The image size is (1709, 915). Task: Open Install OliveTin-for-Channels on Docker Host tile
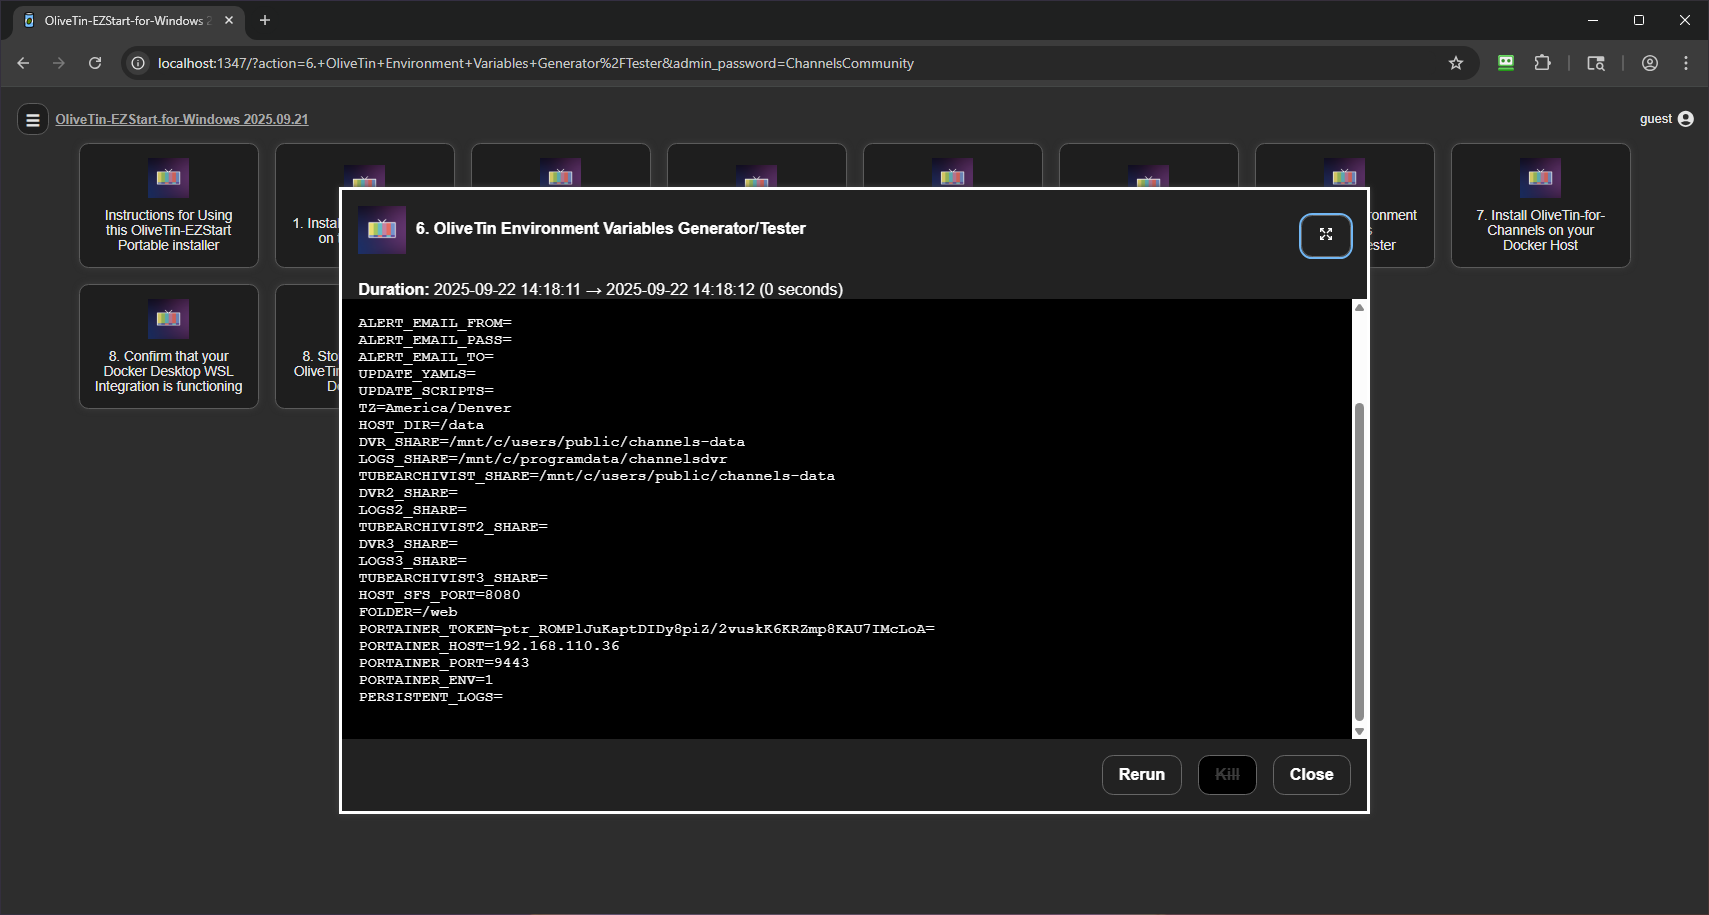(1540, 206)
